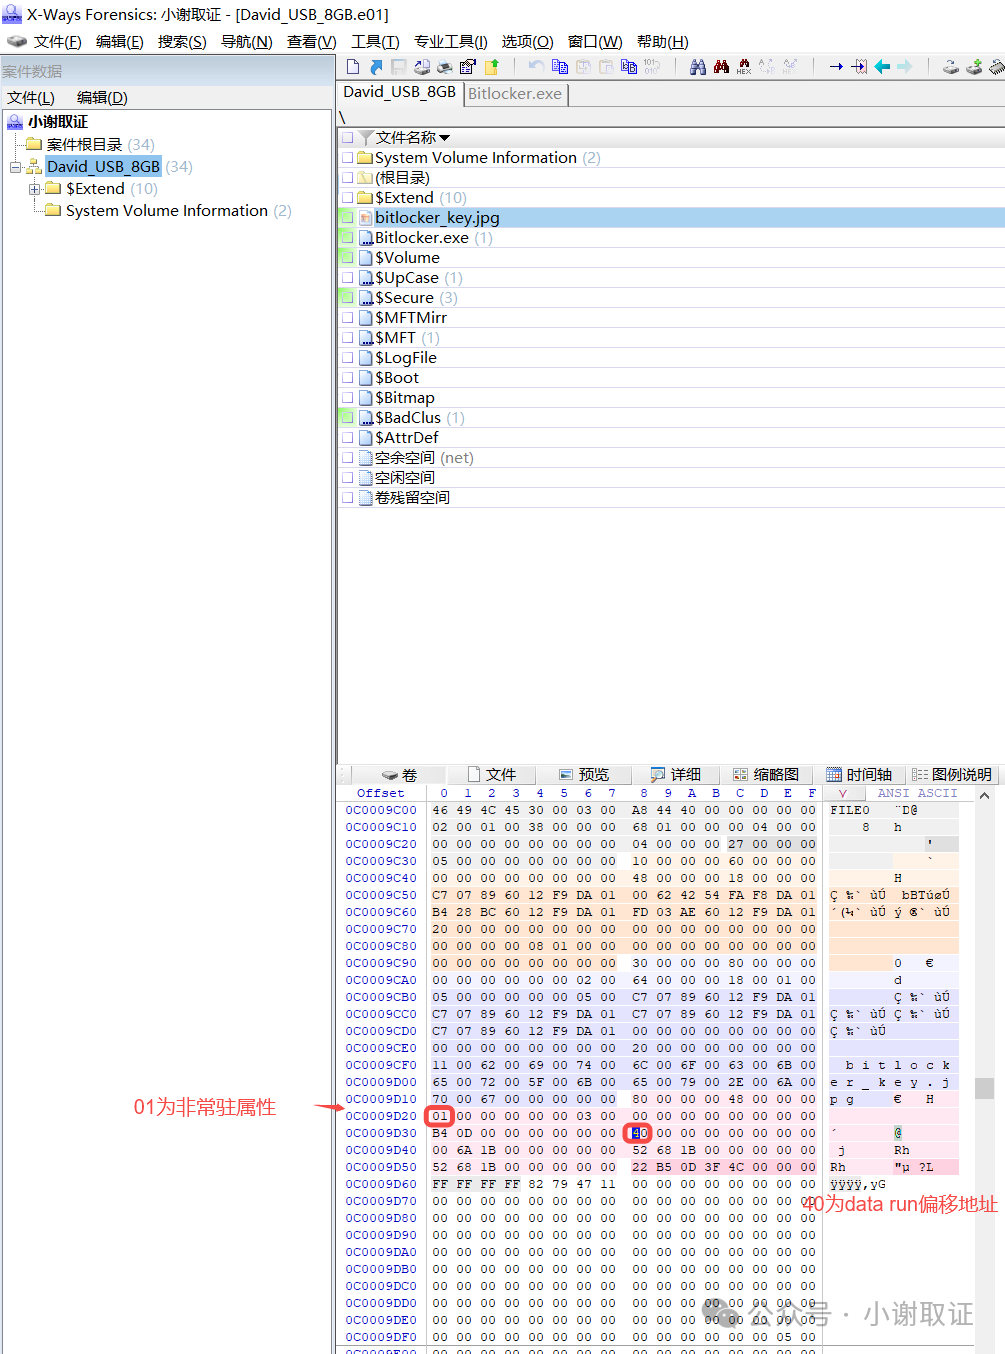Tick the checkbox for bitlocker_key.jpg
The width and height of the screenshot is (1005, 1354).
pyautogui.click(x=347, y=217)
